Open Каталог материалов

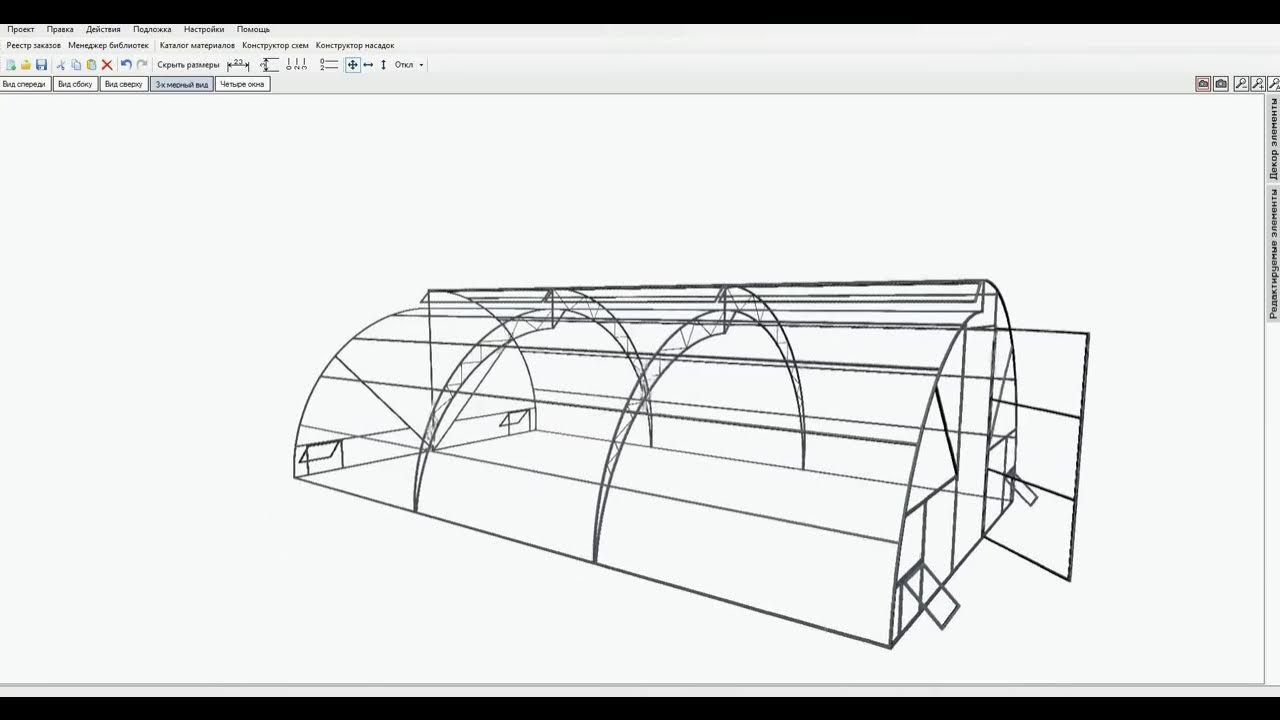(197, 45)
